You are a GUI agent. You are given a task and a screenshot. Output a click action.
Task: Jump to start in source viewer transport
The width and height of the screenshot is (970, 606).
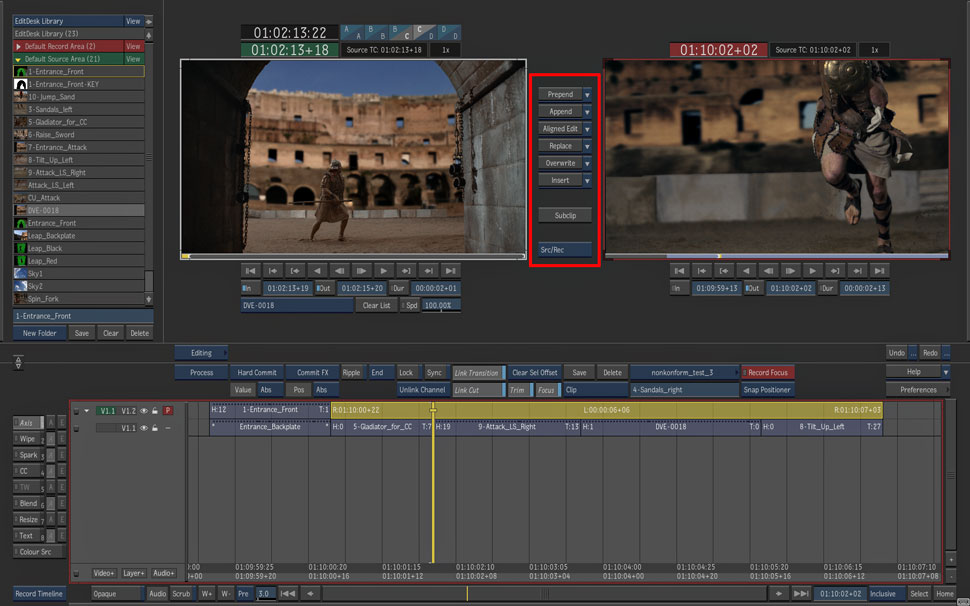pyautogui.click(x=251, y=270)
